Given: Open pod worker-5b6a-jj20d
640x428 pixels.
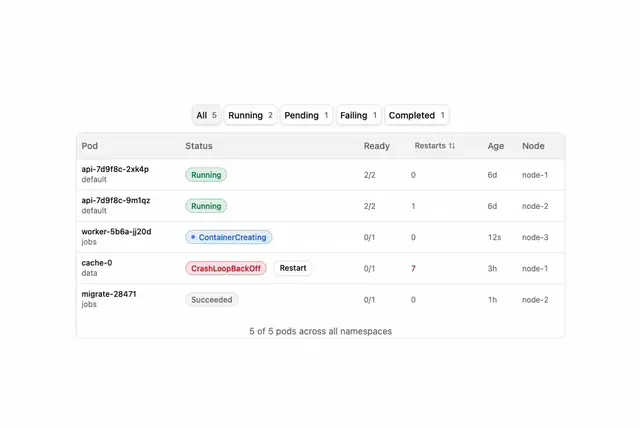Looking at the screenshot, I should pyautogui.click(x=116, y=232).
